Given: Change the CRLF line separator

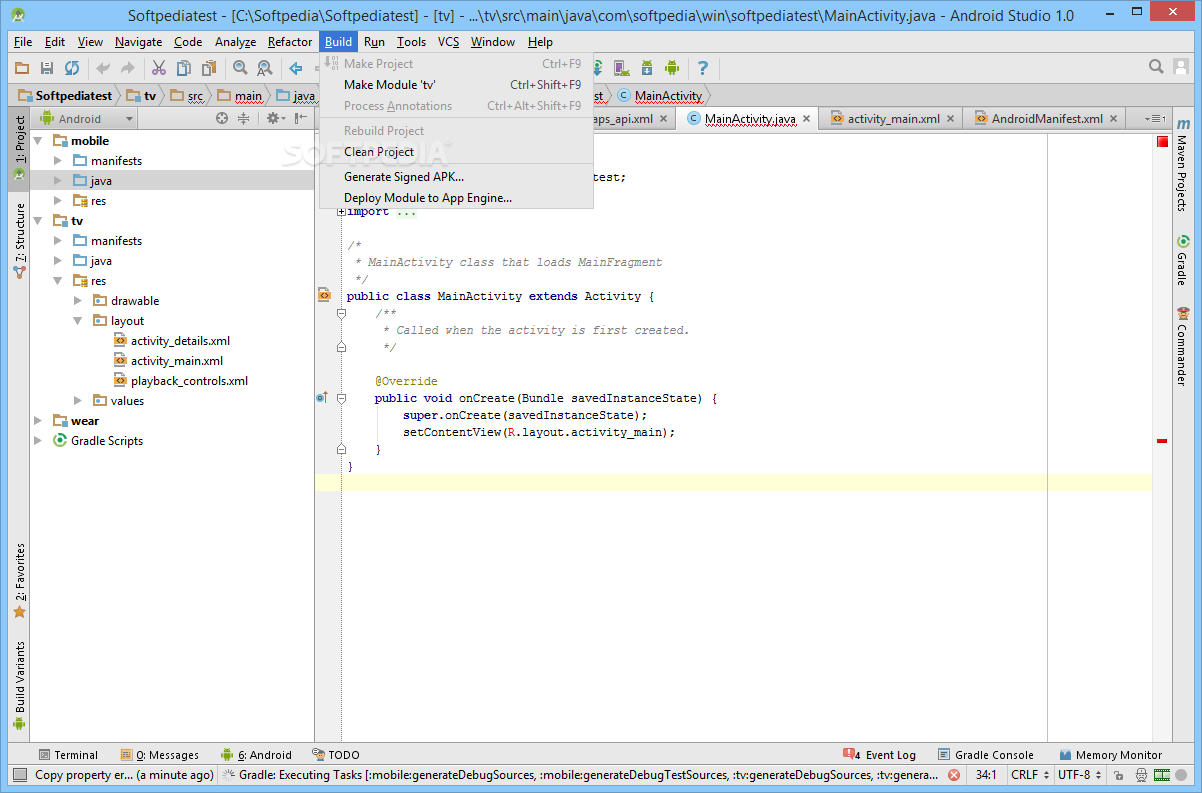Looking at the screenshot, I should pyautogui.click(x=1029, y=775).
